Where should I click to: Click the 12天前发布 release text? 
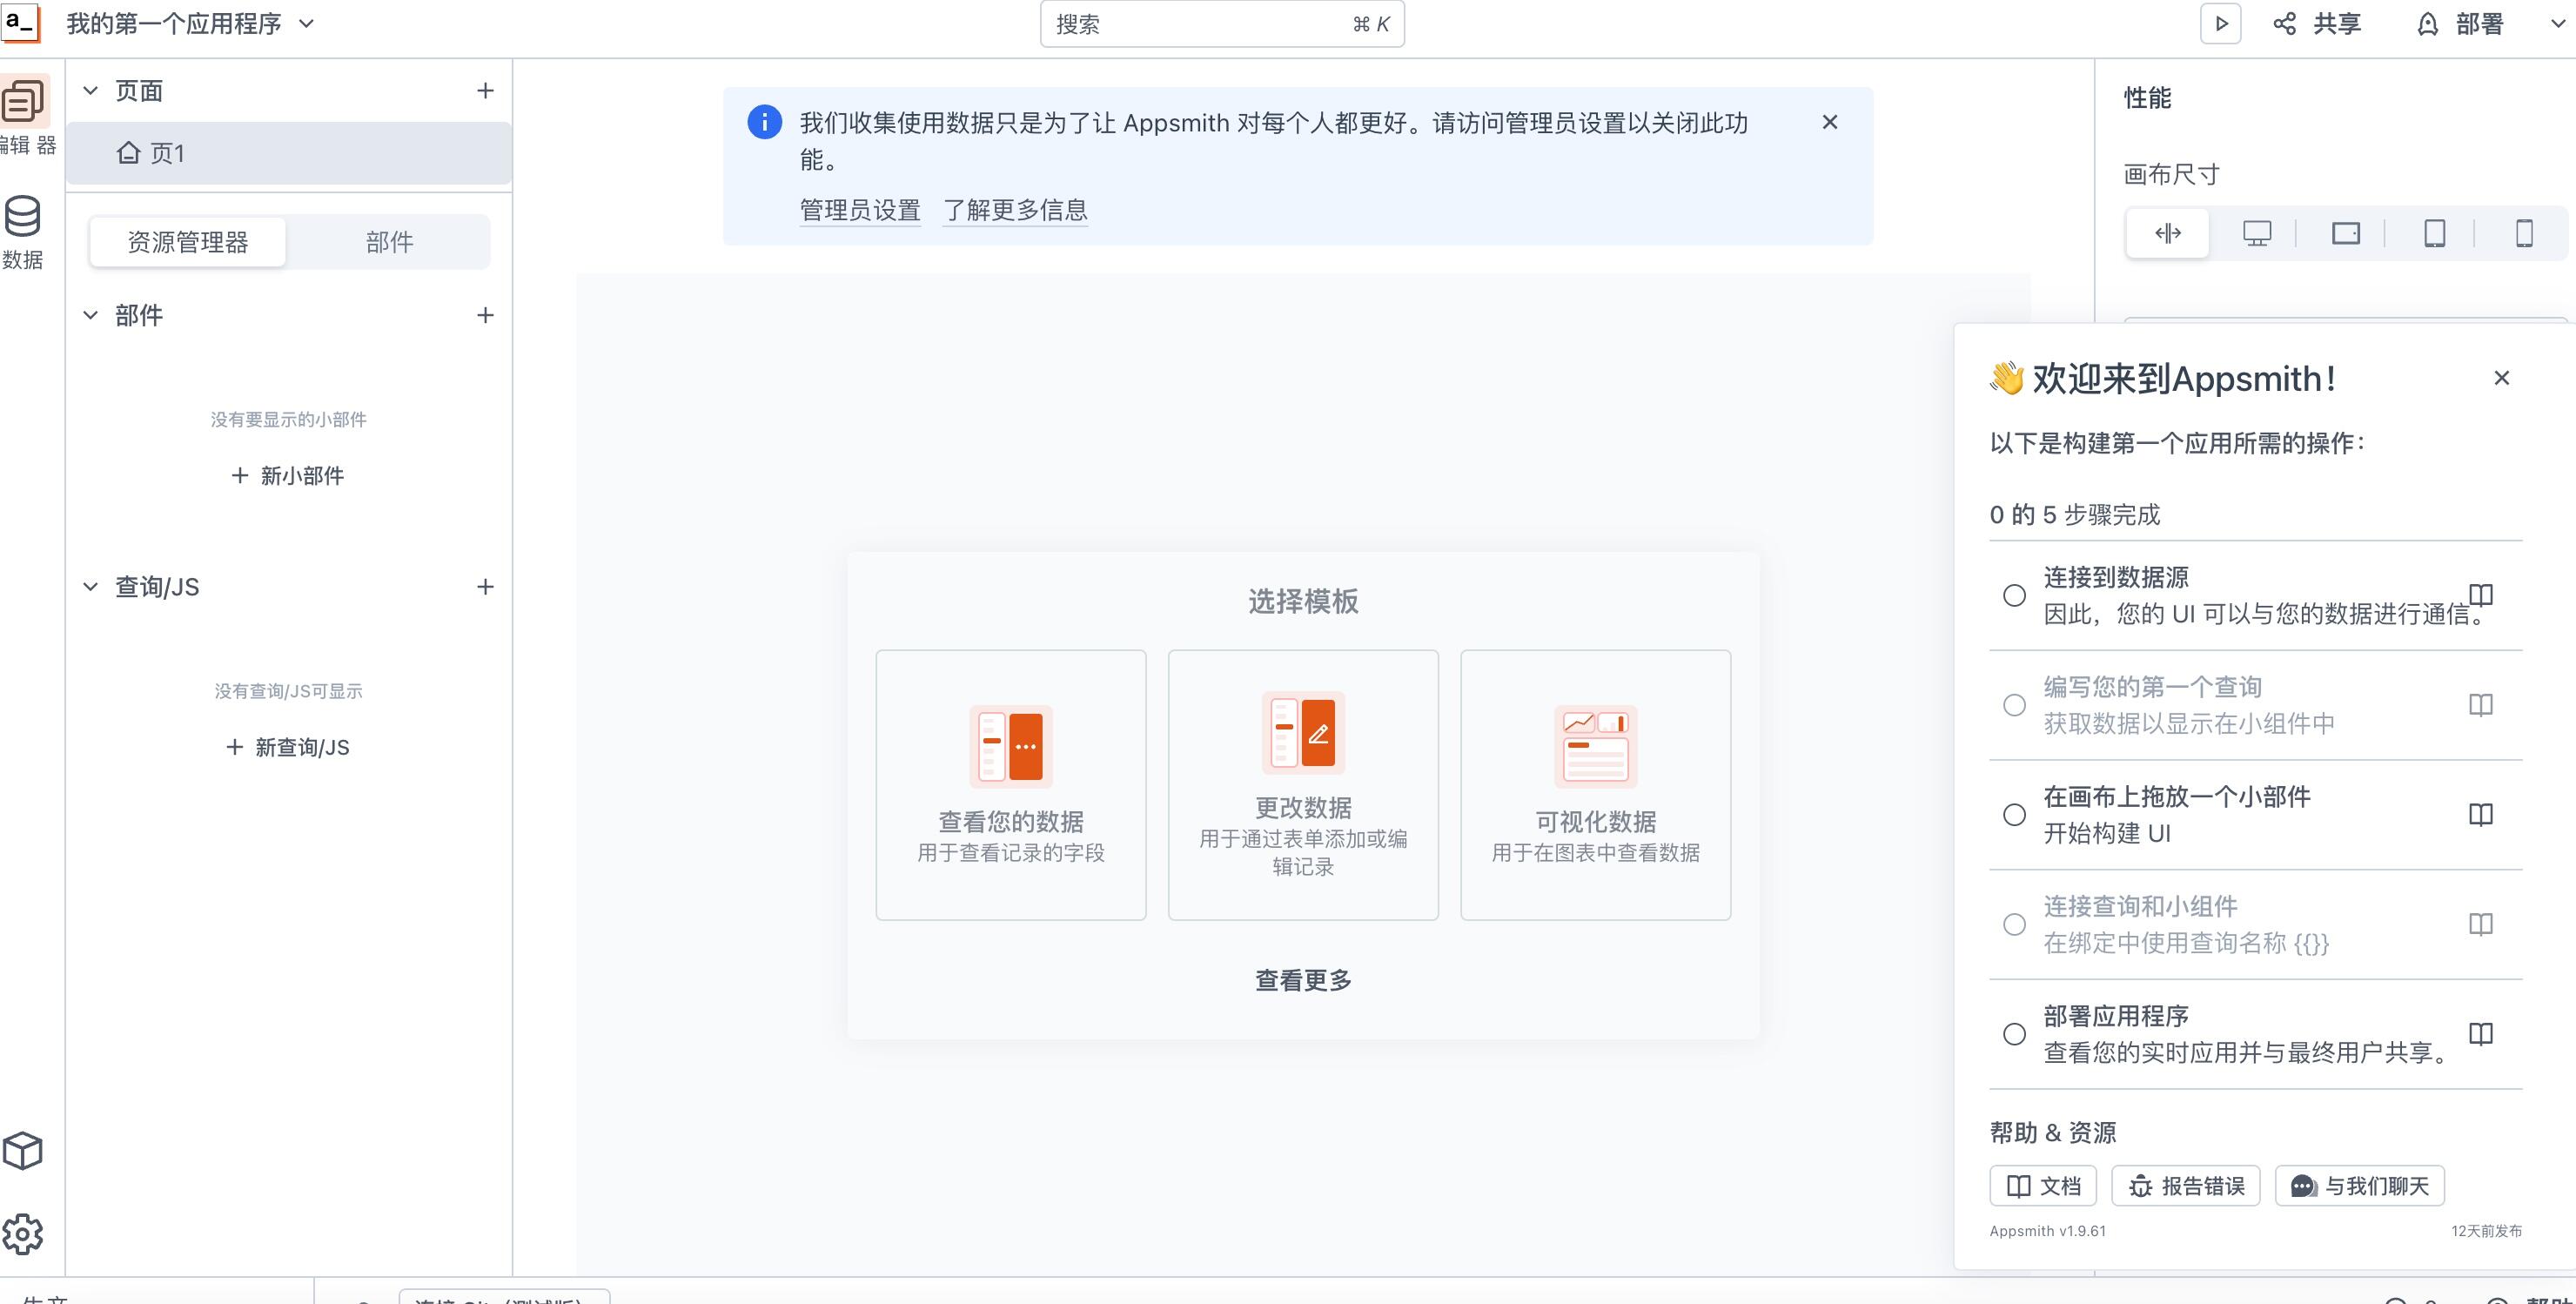pyautogui.click(x=2487, y=1231)
